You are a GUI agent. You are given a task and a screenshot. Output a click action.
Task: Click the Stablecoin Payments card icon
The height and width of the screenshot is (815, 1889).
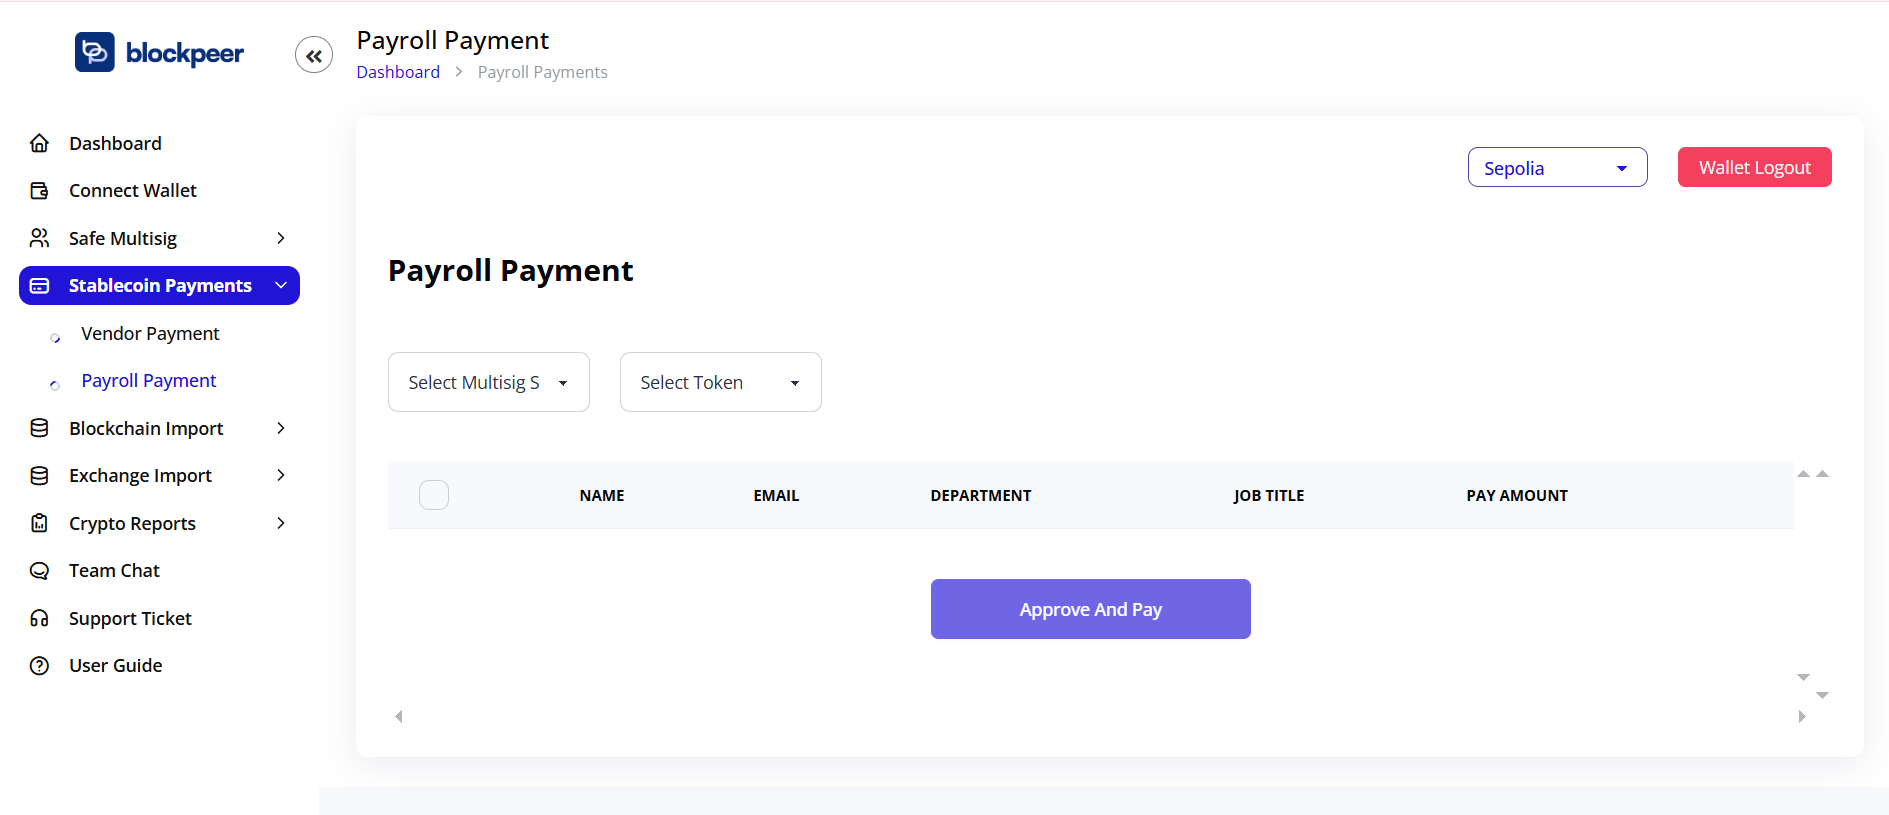click(39, 285)
